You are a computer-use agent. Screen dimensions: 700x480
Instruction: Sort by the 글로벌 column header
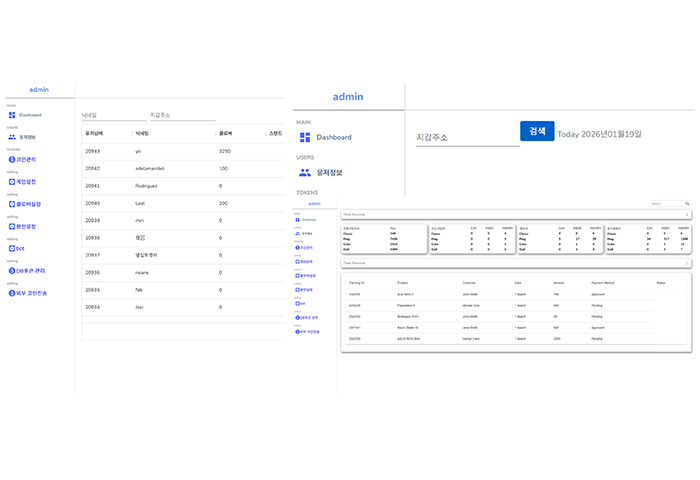pos(225,134)
